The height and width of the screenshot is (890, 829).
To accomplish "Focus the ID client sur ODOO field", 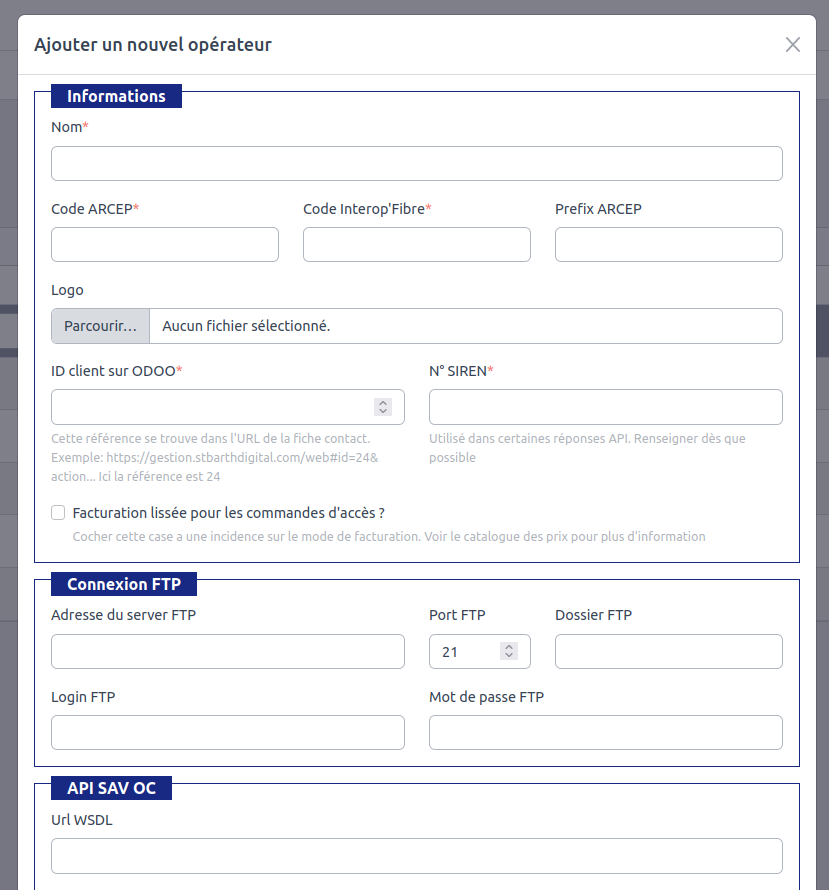I will tap(210, 407).
